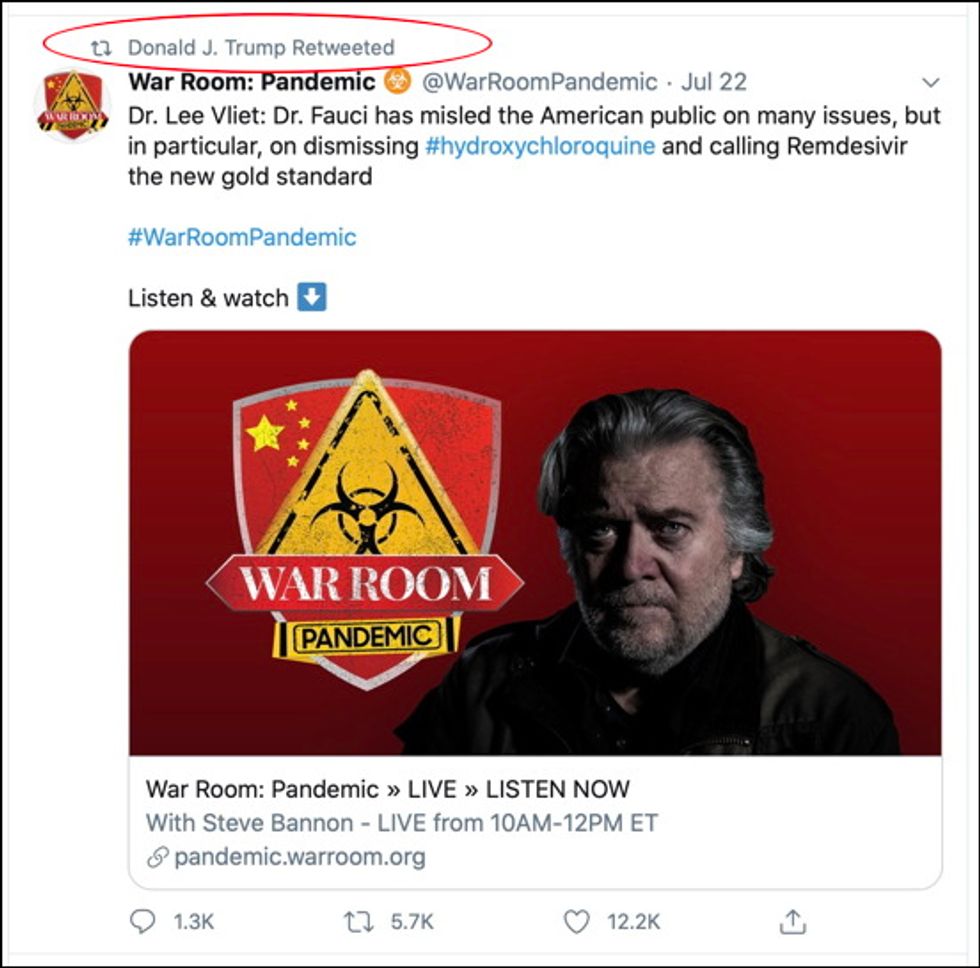Click the Jul 22 timestamp
The height and width of the screenshot is (968, 980).
(714, 82)
